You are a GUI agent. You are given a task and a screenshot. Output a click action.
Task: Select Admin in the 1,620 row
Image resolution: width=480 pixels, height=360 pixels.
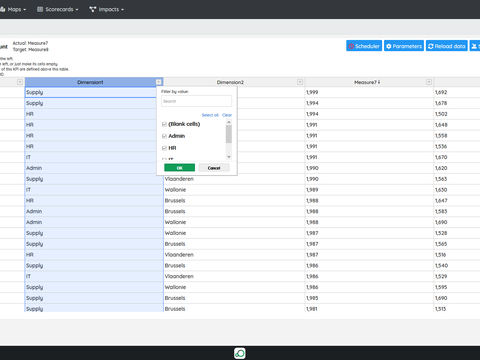(94, 168)
